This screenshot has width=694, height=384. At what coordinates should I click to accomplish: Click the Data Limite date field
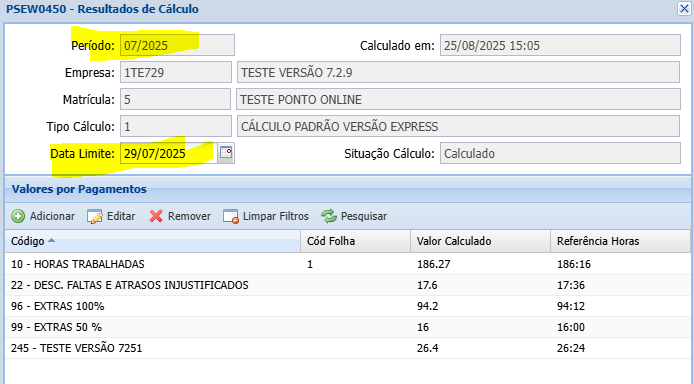tap(169, 154)
